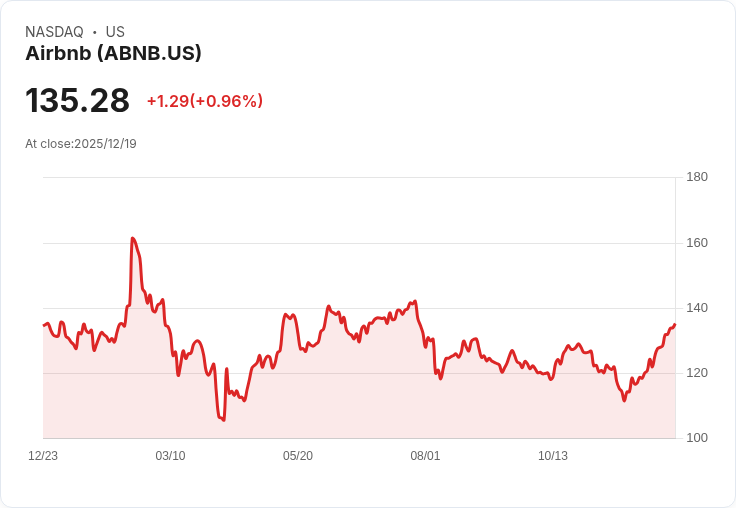Click the 135.28 current price
736x508 pixels.
coord(77,100)
